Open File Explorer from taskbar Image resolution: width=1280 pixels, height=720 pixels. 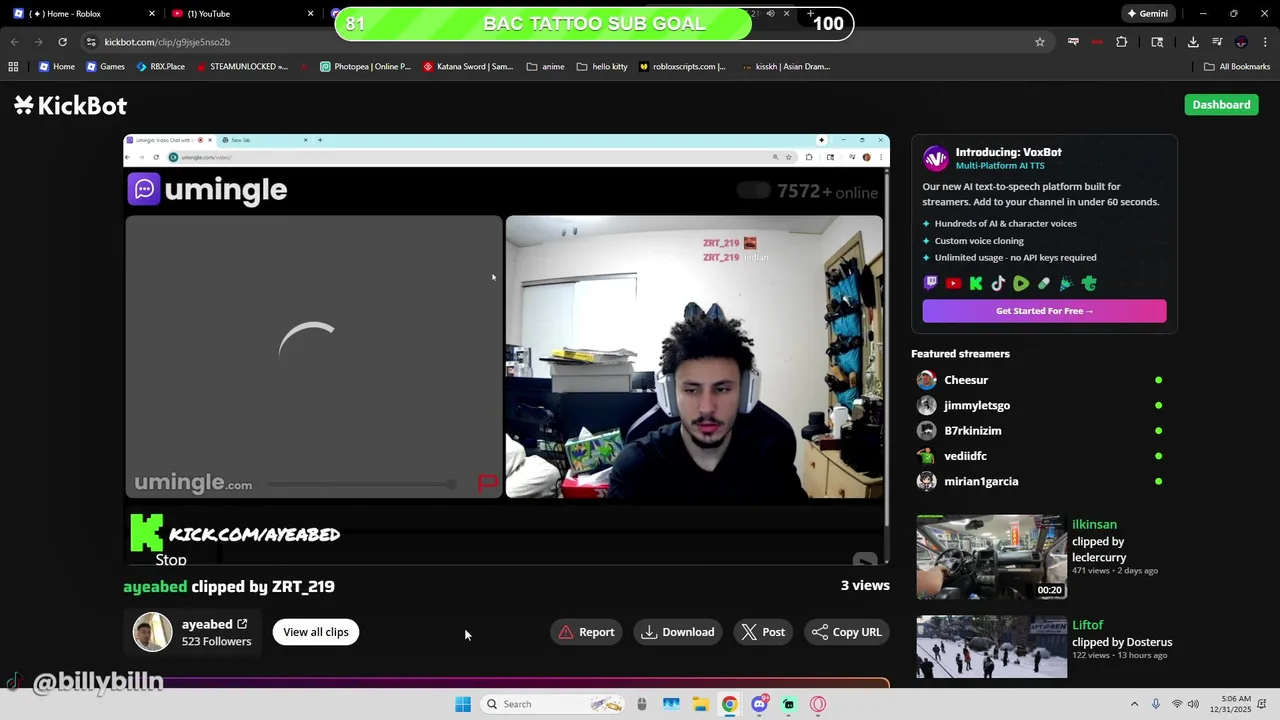(700, 704)
